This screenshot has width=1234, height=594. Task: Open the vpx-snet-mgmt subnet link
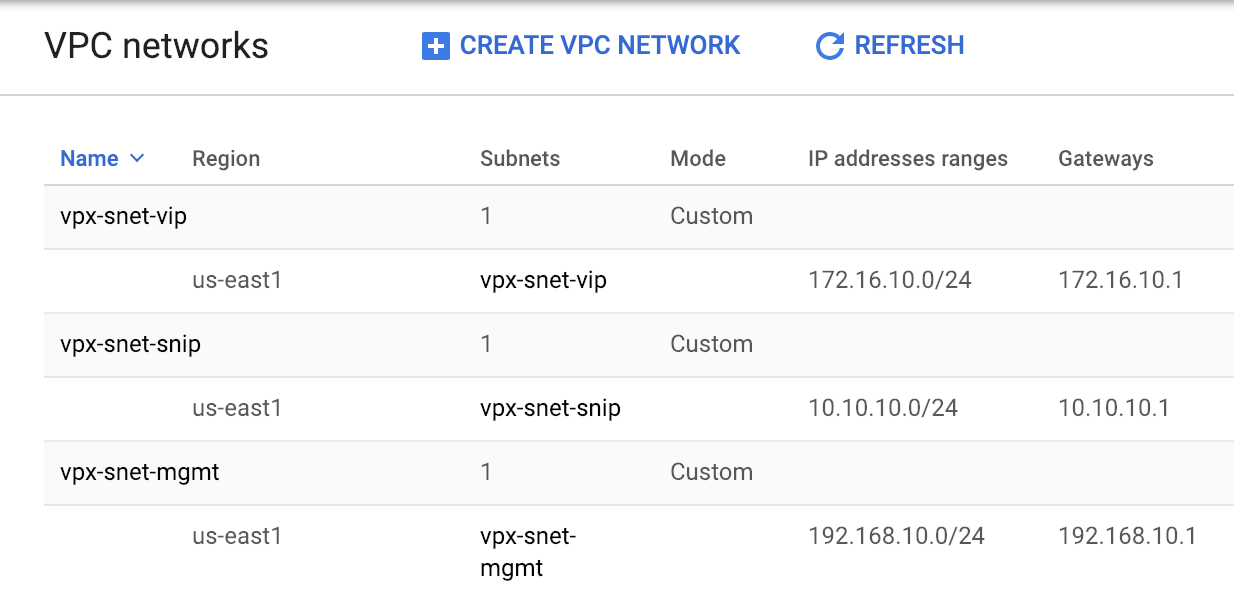coord(528,552)
